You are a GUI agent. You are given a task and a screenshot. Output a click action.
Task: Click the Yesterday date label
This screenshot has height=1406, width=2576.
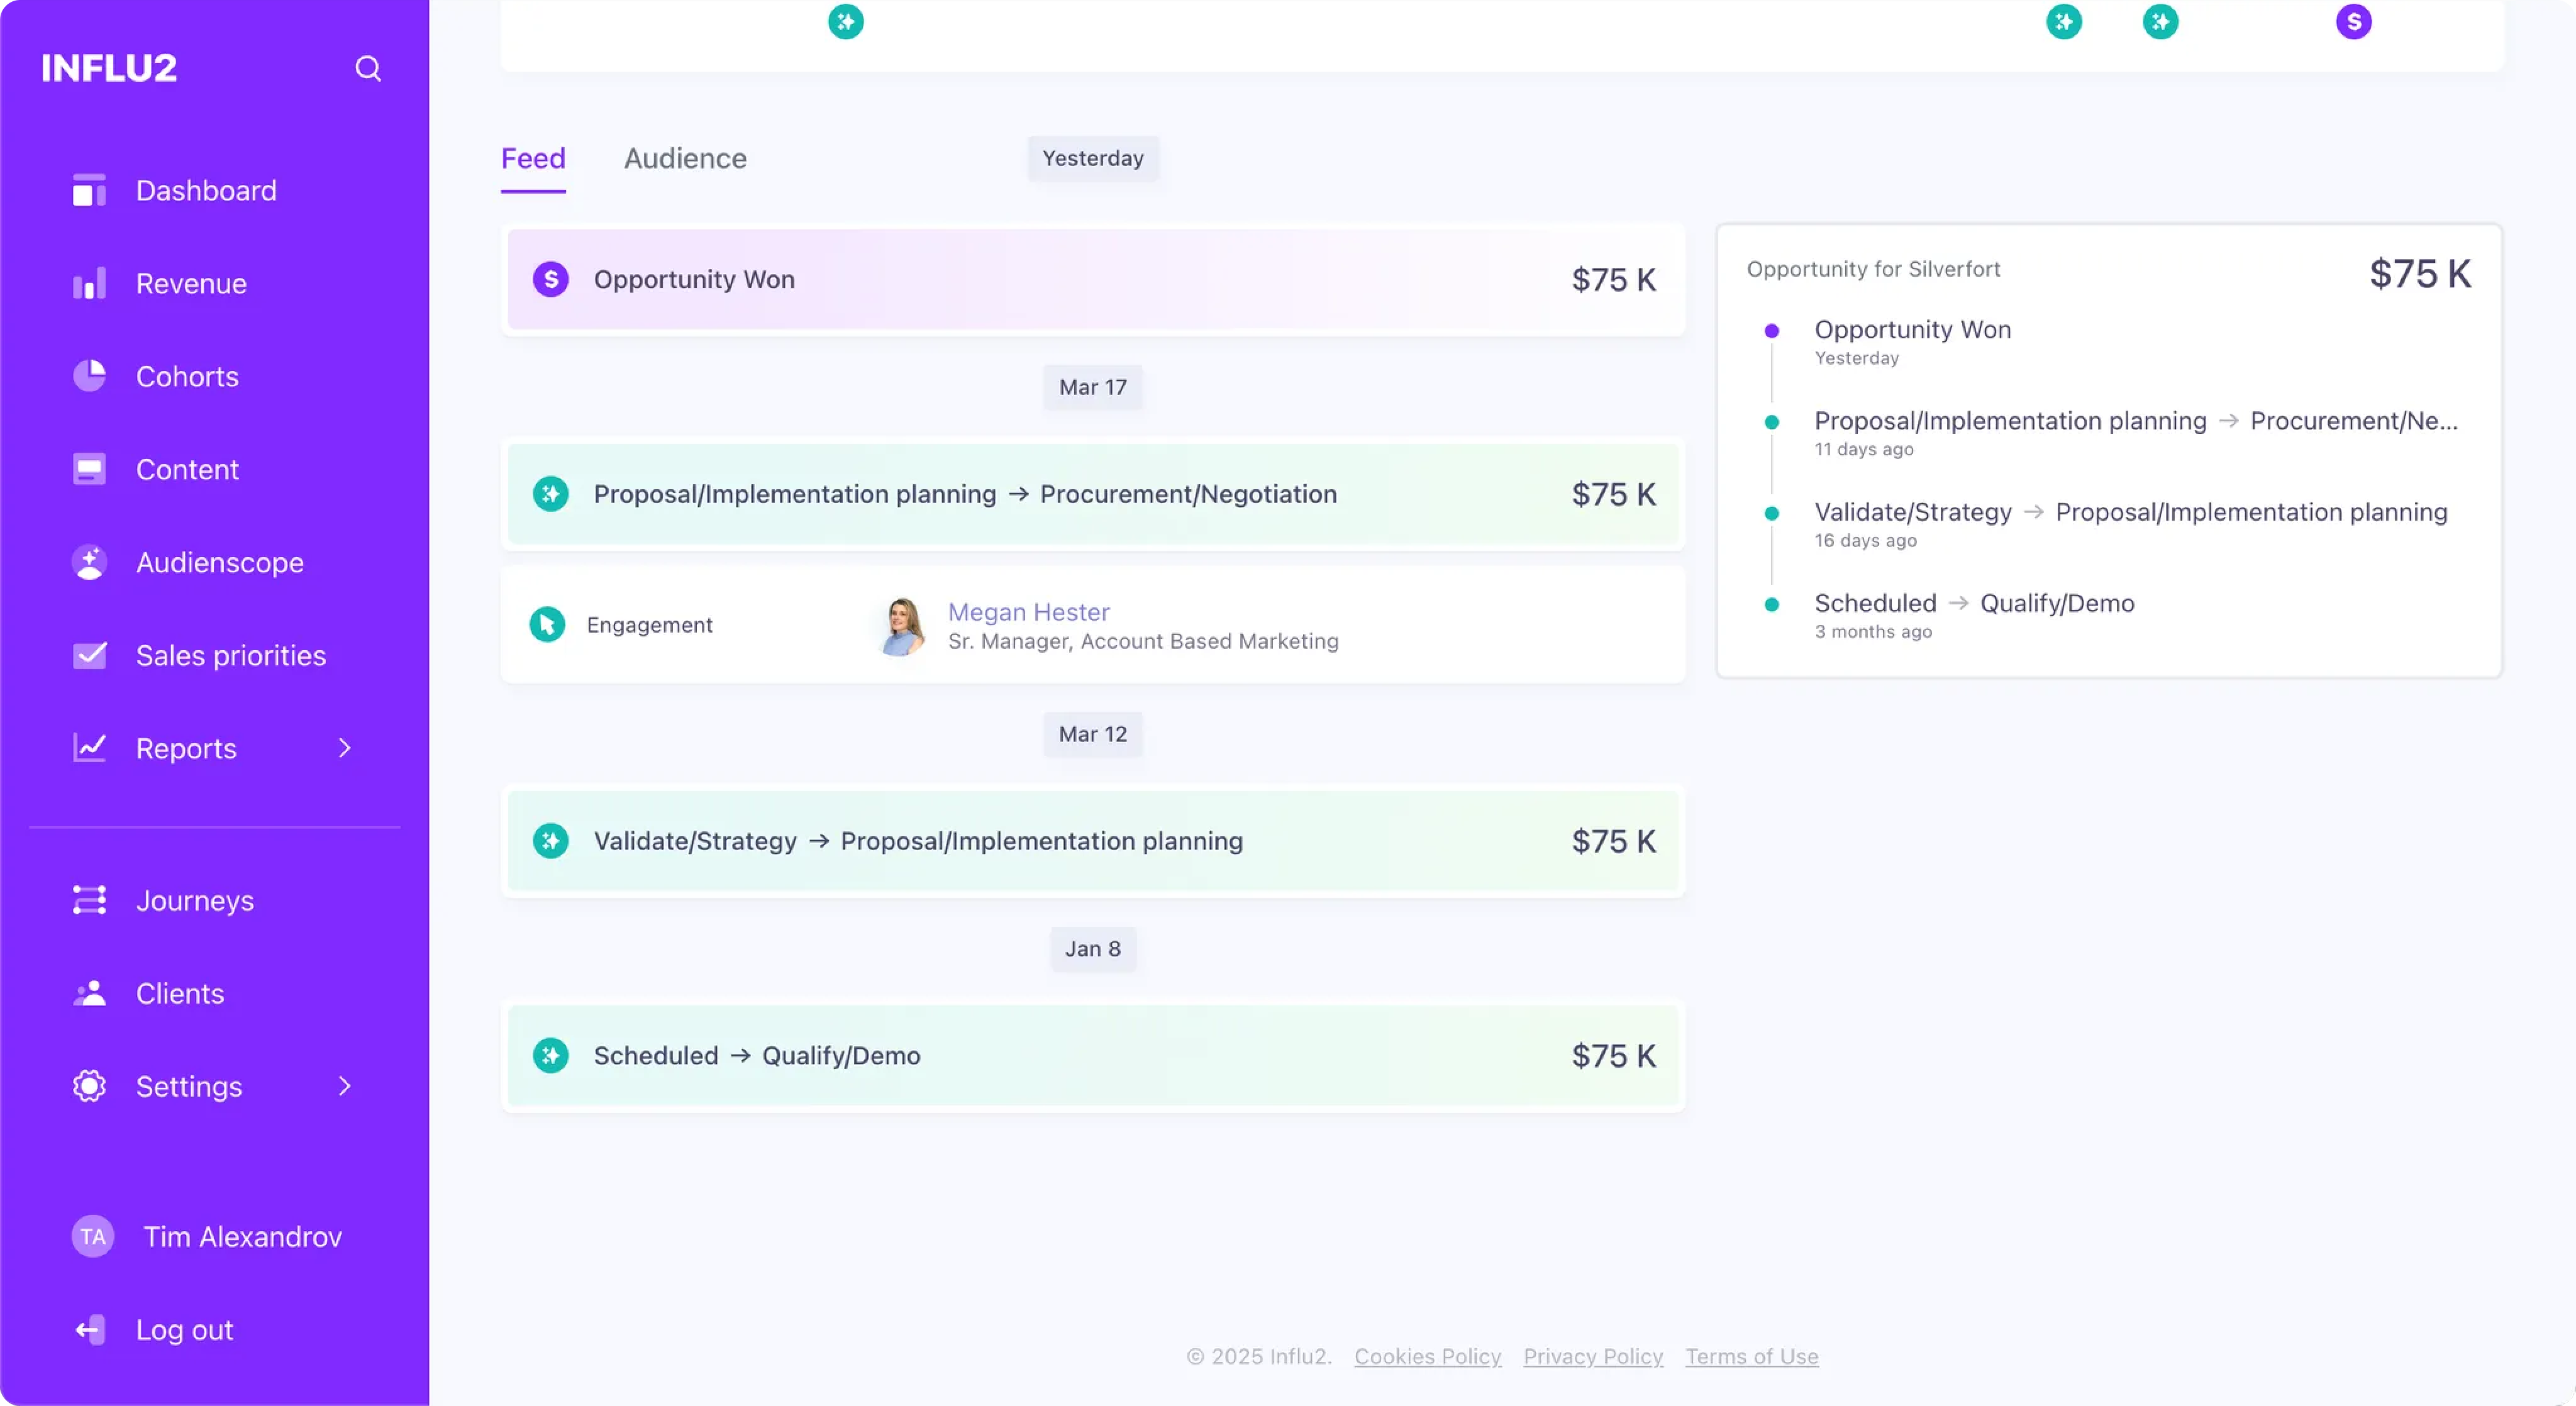click(1093, 158)
